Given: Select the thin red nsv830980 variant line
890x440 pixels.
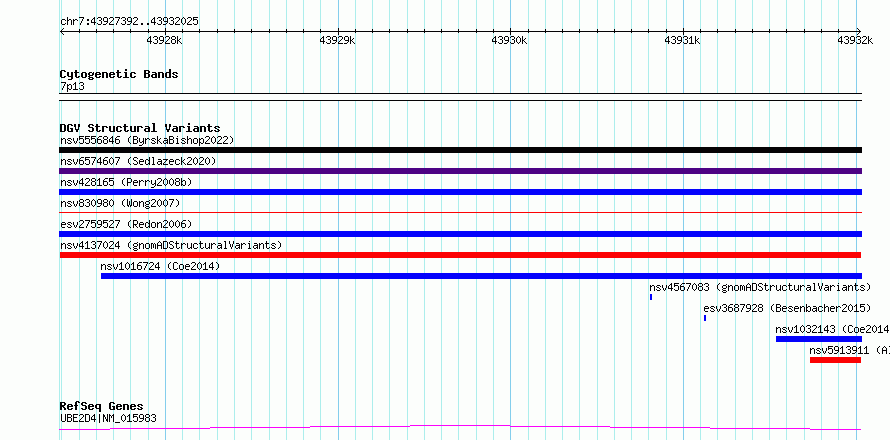Looking at the screenshot, I should 460,212.
